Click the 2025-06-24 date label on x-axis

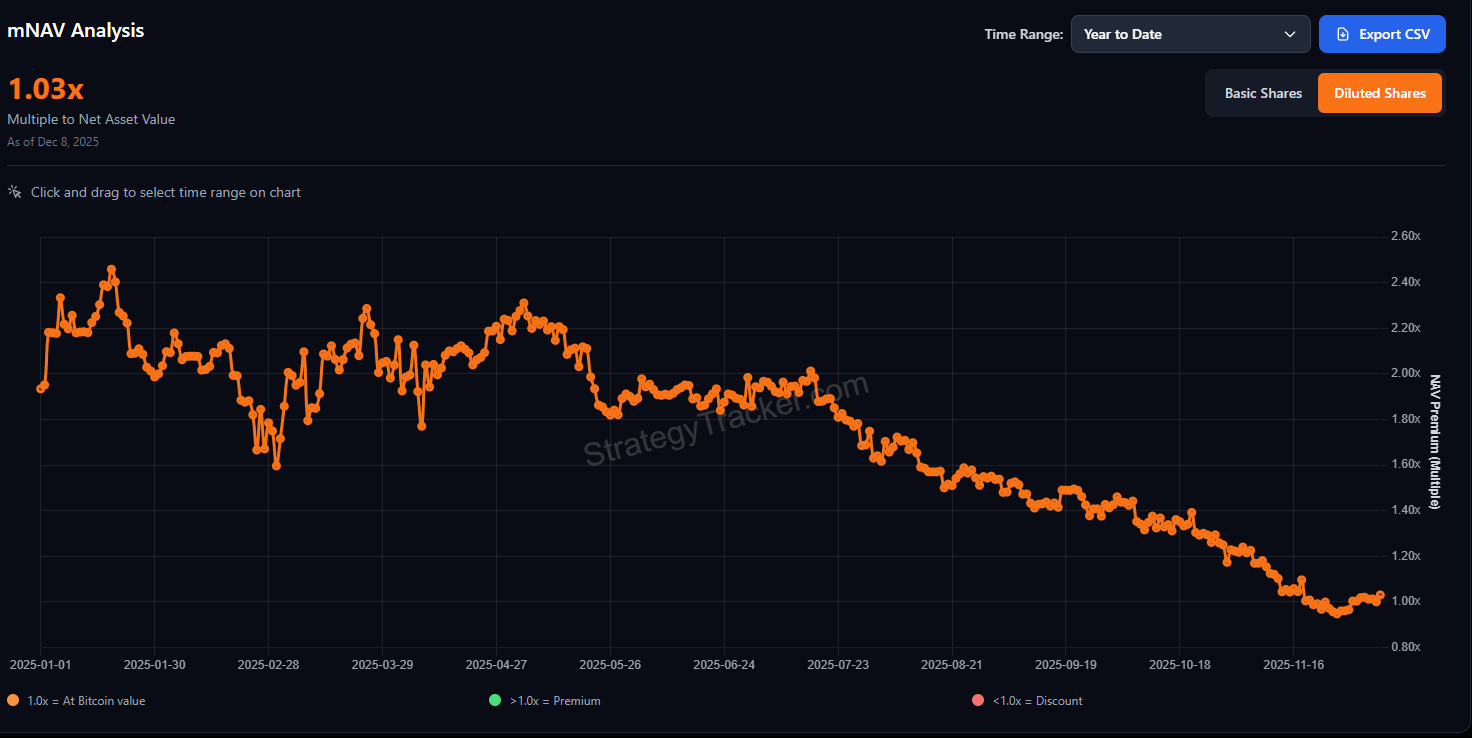(724, 664)
